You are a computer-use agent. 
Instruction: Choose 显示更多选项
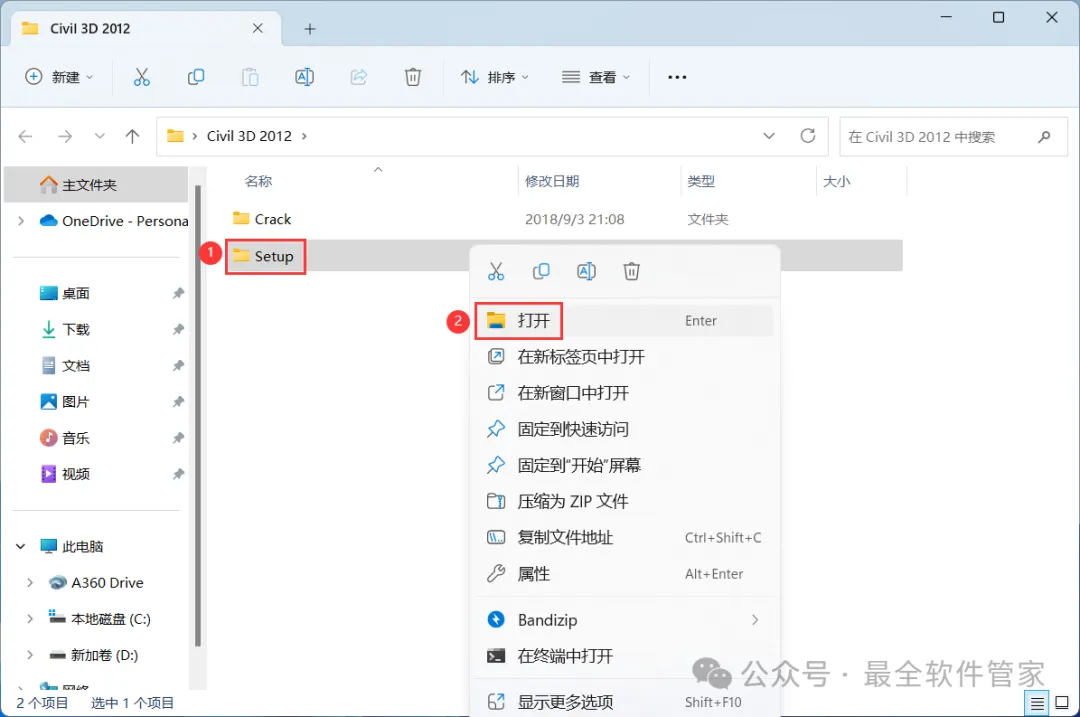pyautogui.click(x=625, y=702)
